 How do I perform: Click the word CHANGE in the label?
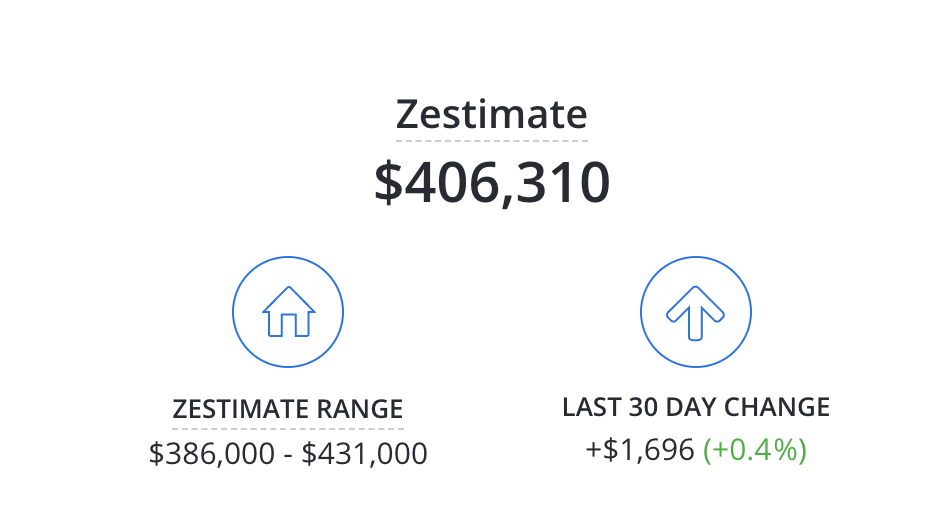point(777,408)
